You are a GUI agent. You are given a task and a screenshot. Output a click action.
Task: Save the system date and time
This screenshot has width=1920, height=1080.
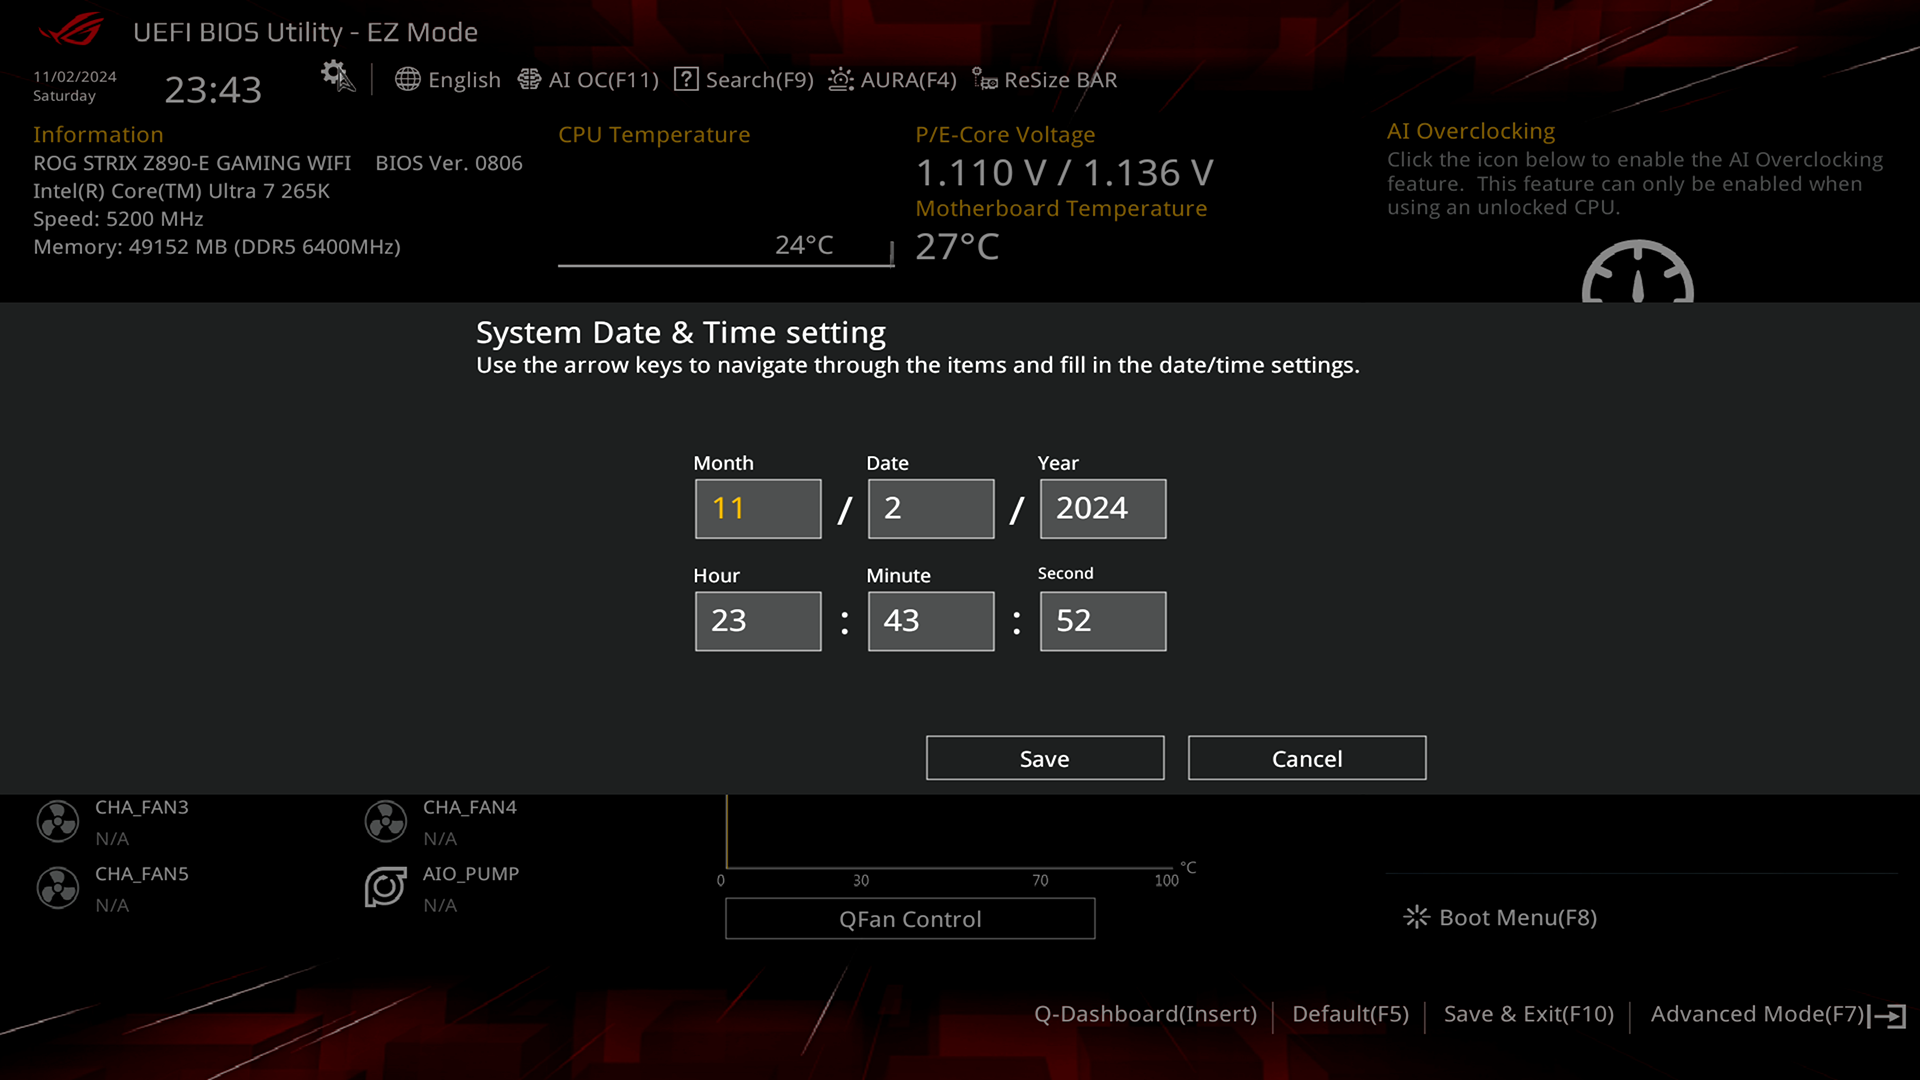click(1043, 758)
